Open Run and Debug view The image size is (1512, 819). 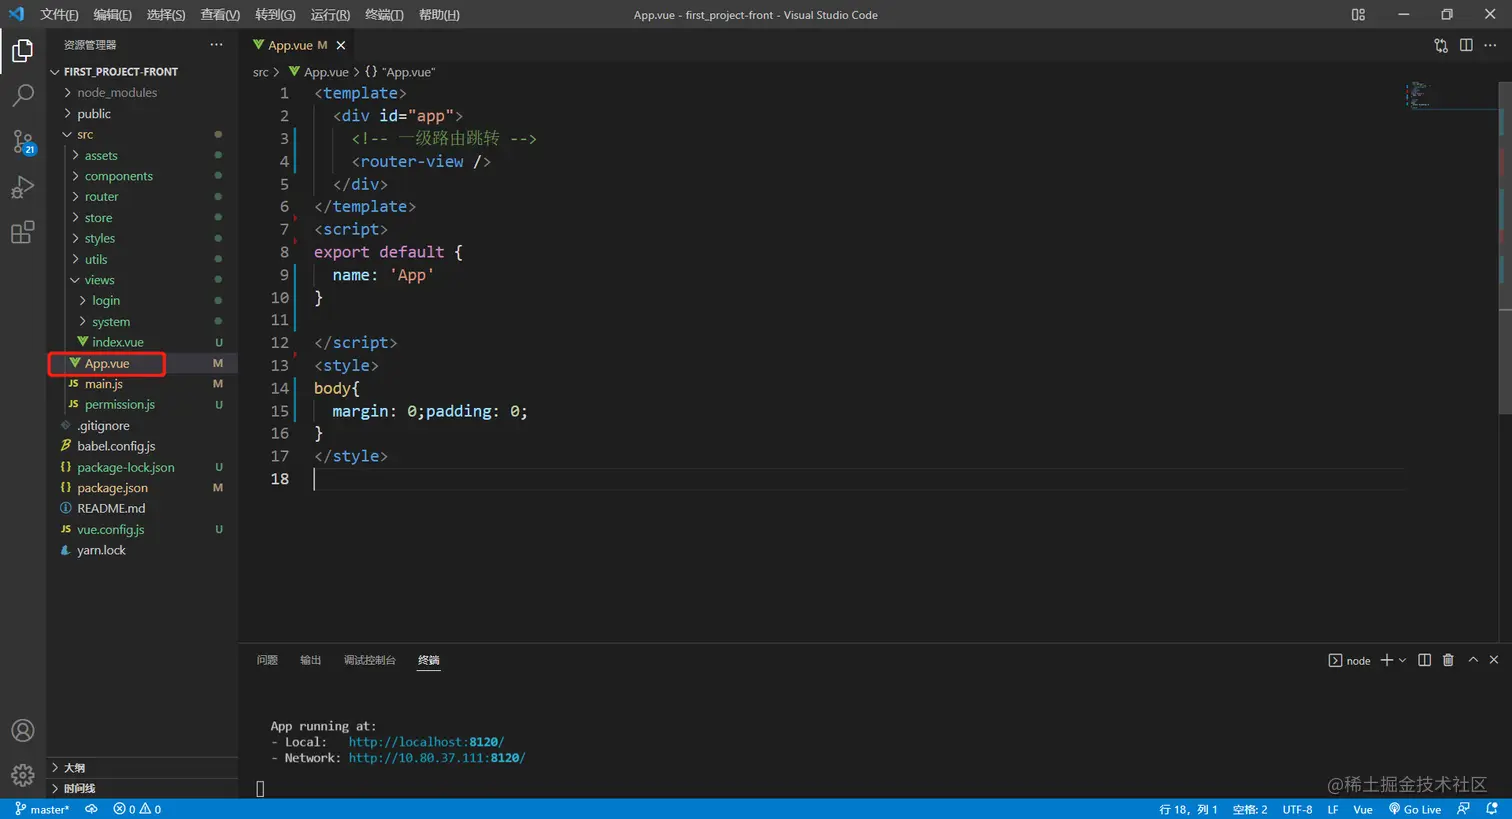(x=22, y=187)
